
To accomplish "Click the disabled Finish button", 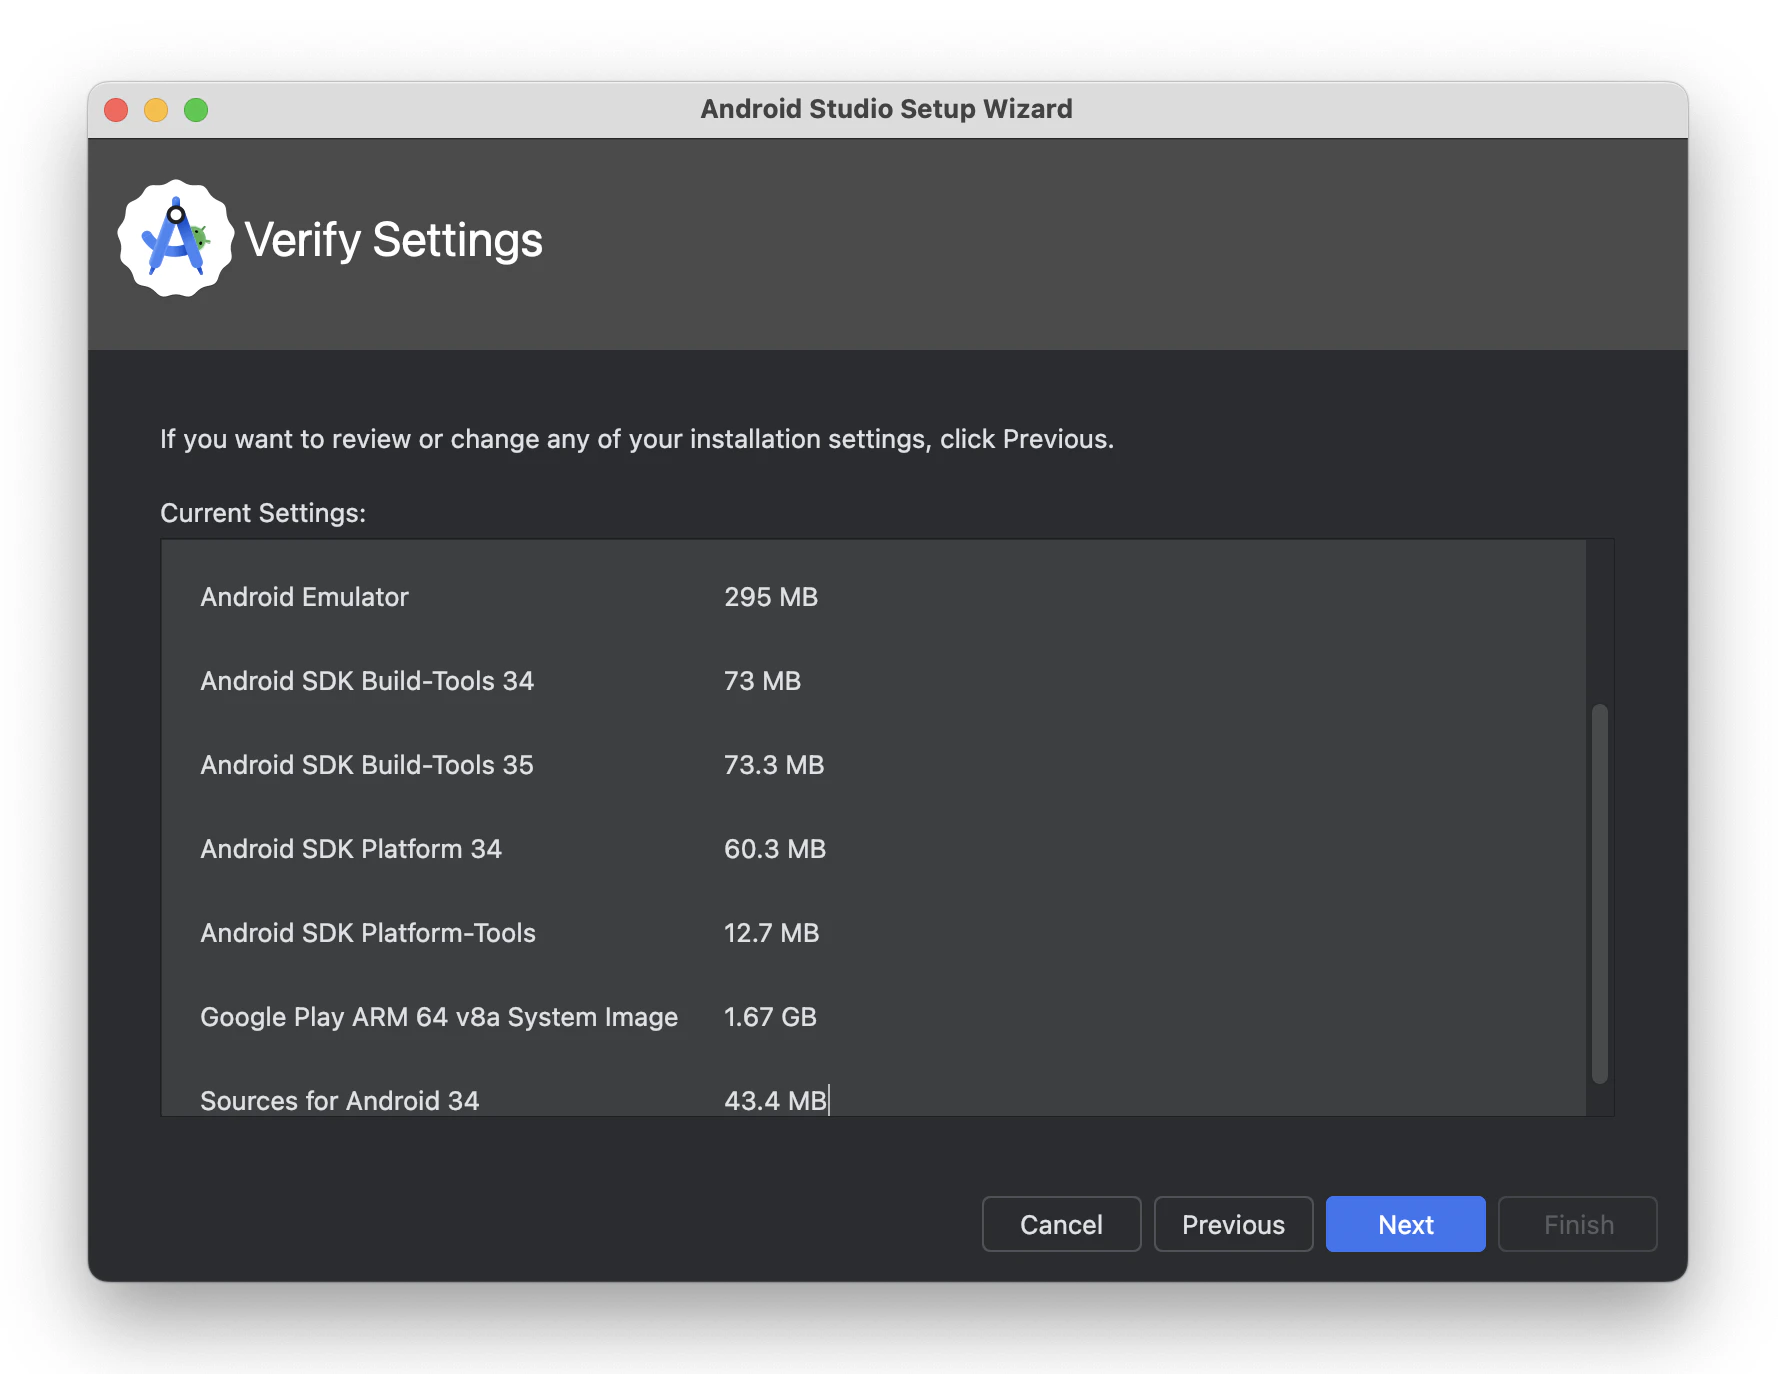I will click(1577, 1224).
